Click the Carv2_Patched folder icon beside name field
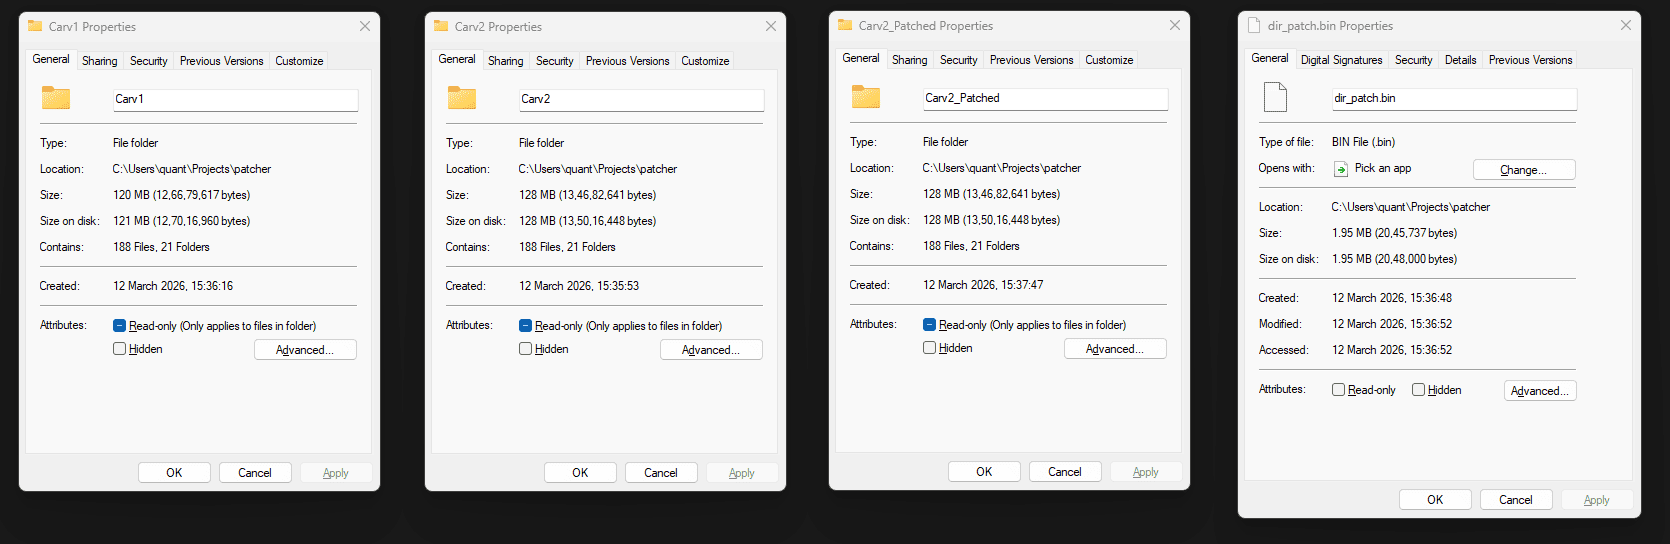The height and width of the screenshot is (544, 1670). point(866,97)
